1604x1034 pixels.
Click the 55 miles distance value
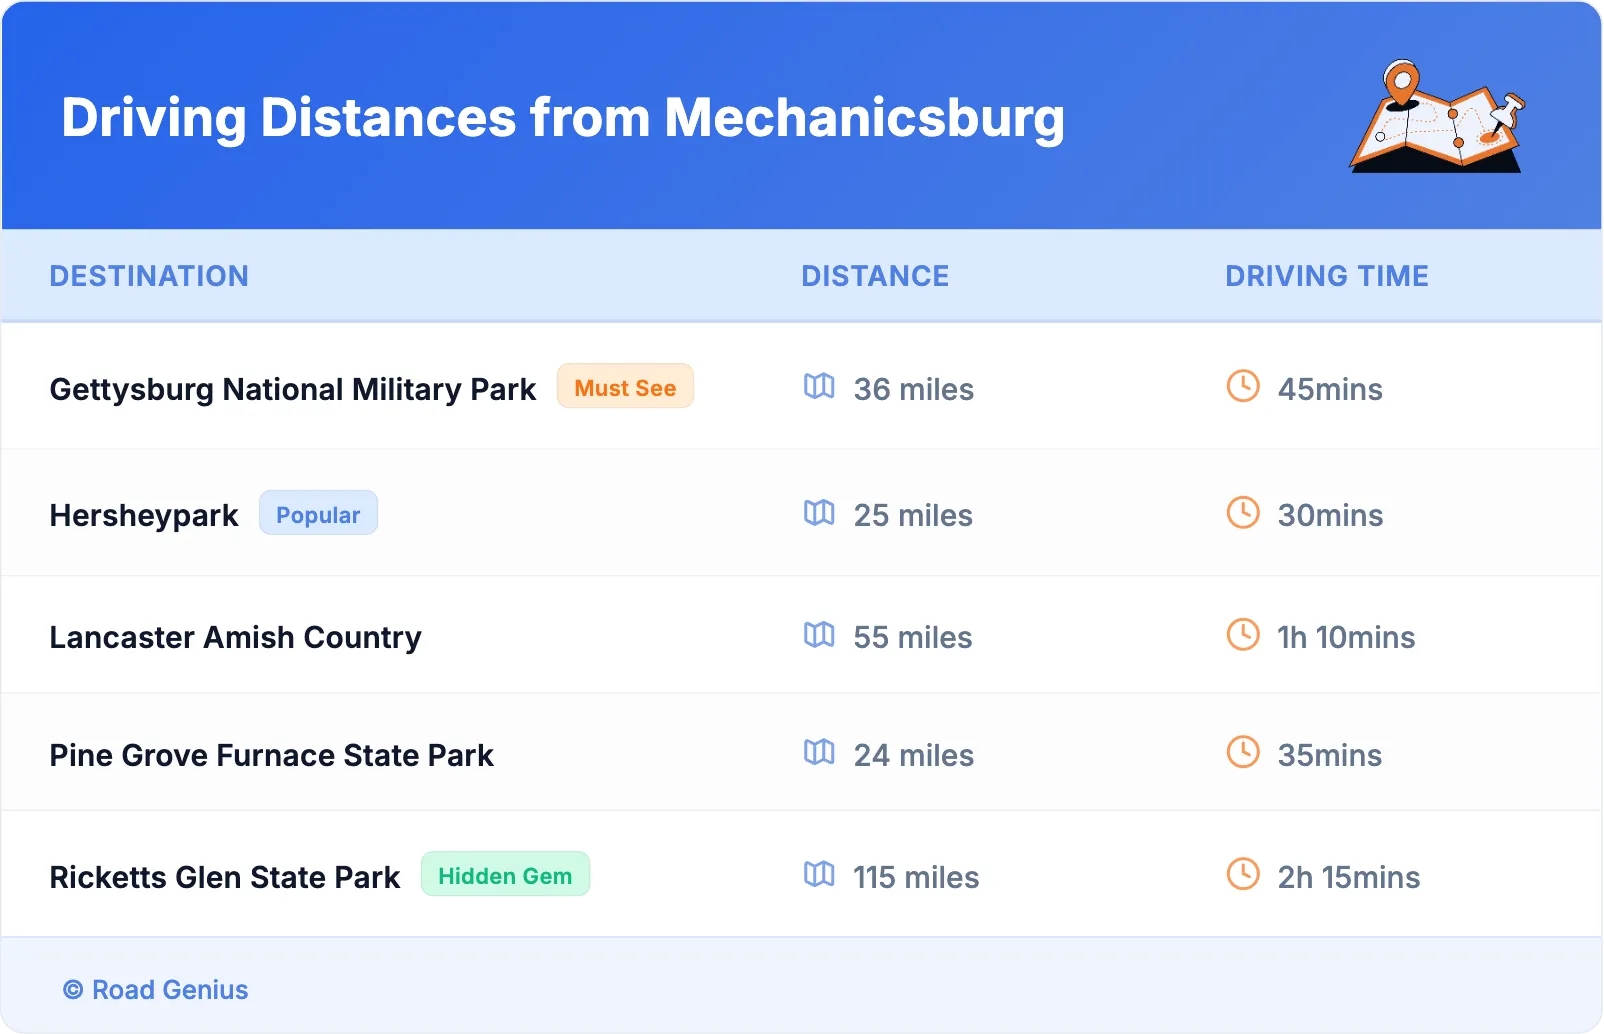(913, 637)
